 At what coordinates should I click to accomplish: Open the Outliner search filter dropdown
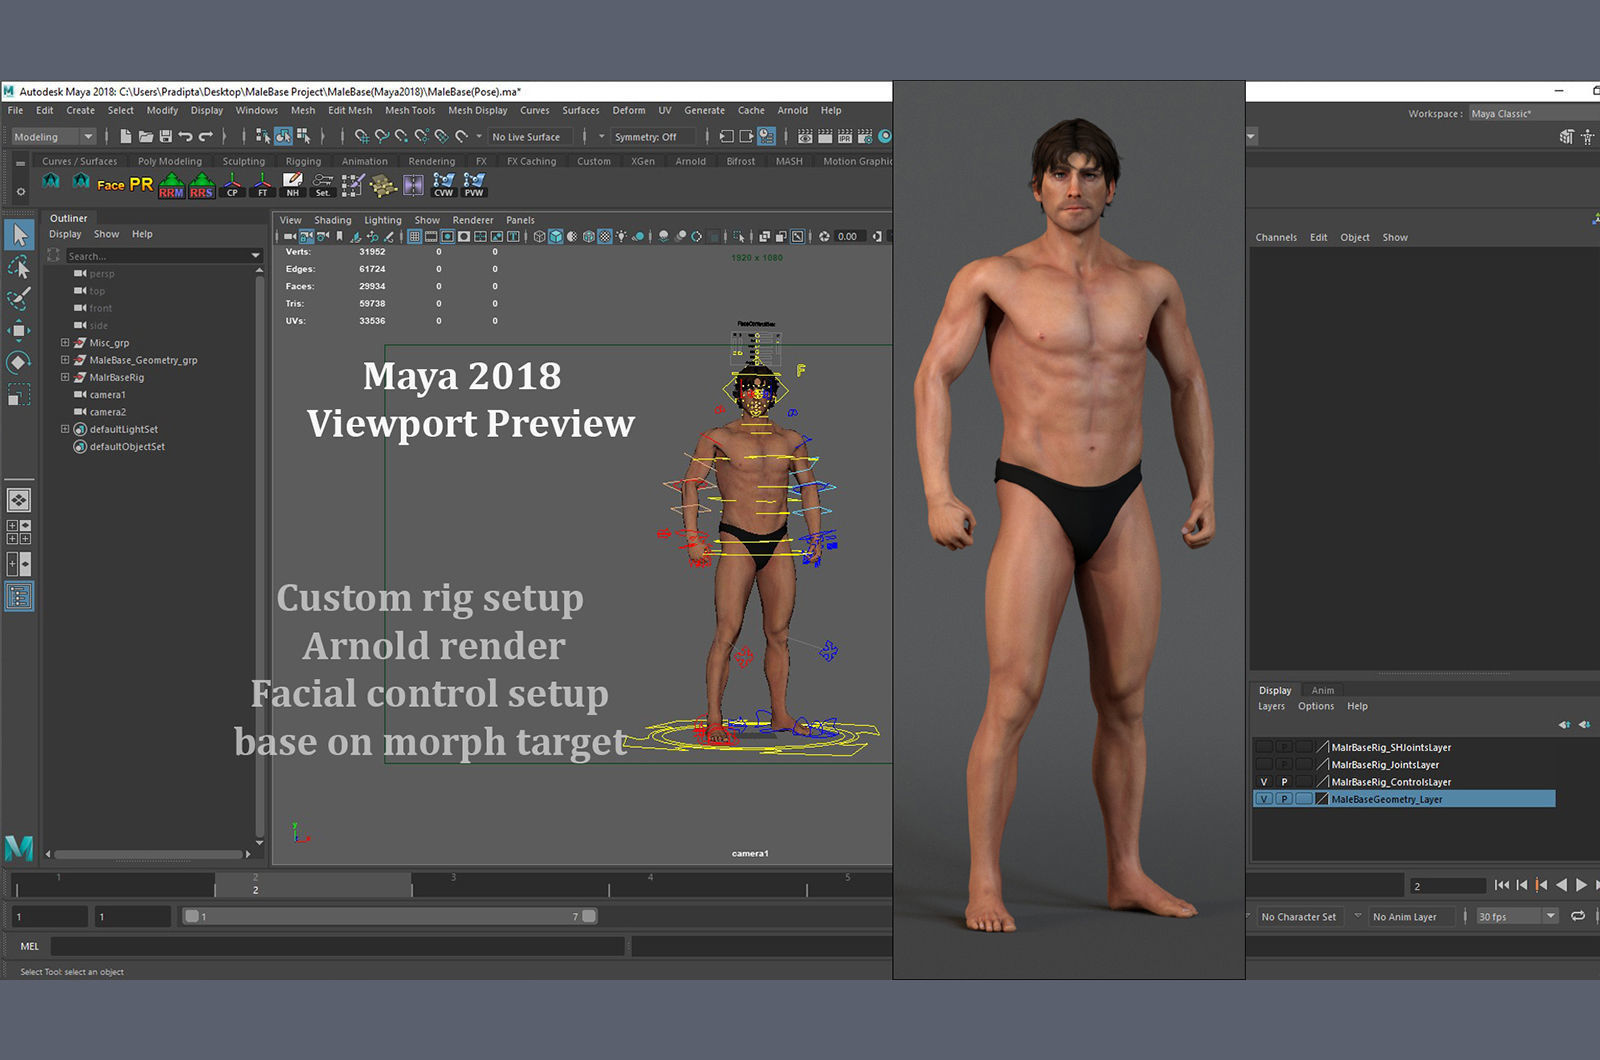[x=255, y=256]
